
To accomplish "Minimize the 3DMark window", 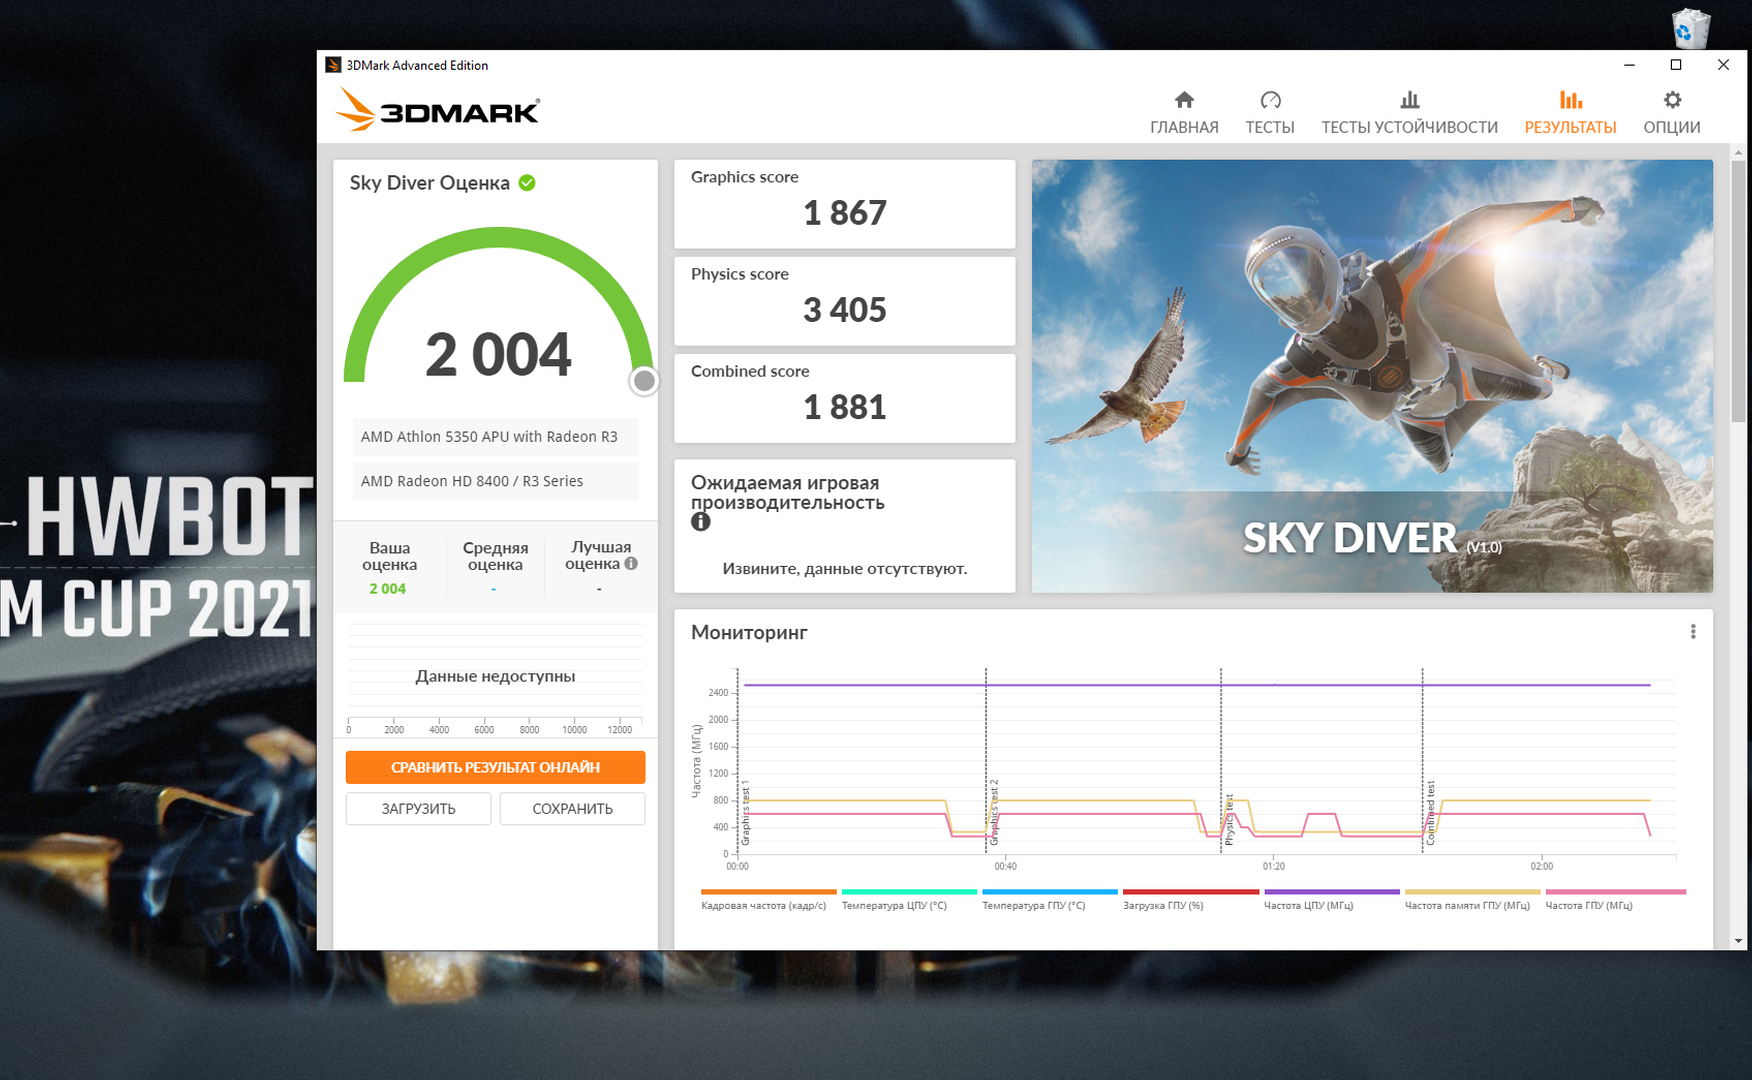I will coord(1629,65).
